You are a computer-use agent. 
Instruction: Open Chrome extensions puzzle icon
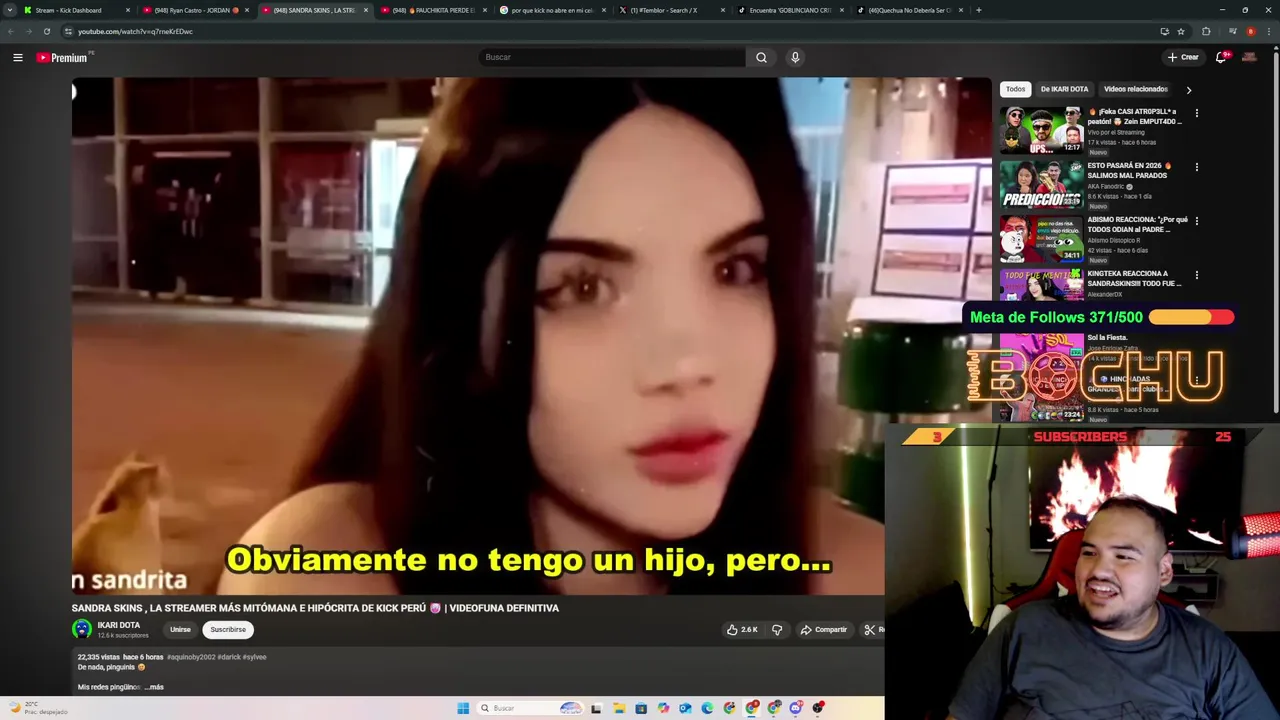(x=1206, y=31)
